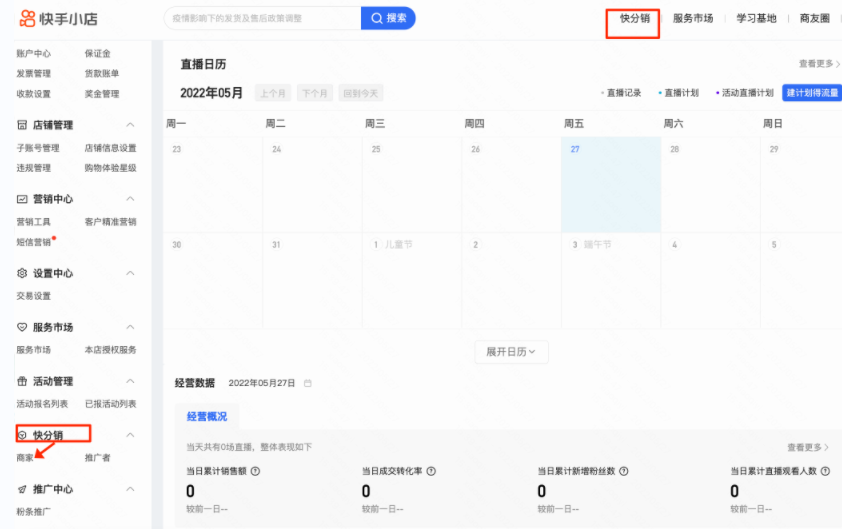The width and height of the screenshot is (842, 529).
Task: Open 商友圈 in top navigation
Action: pos(815,18)
